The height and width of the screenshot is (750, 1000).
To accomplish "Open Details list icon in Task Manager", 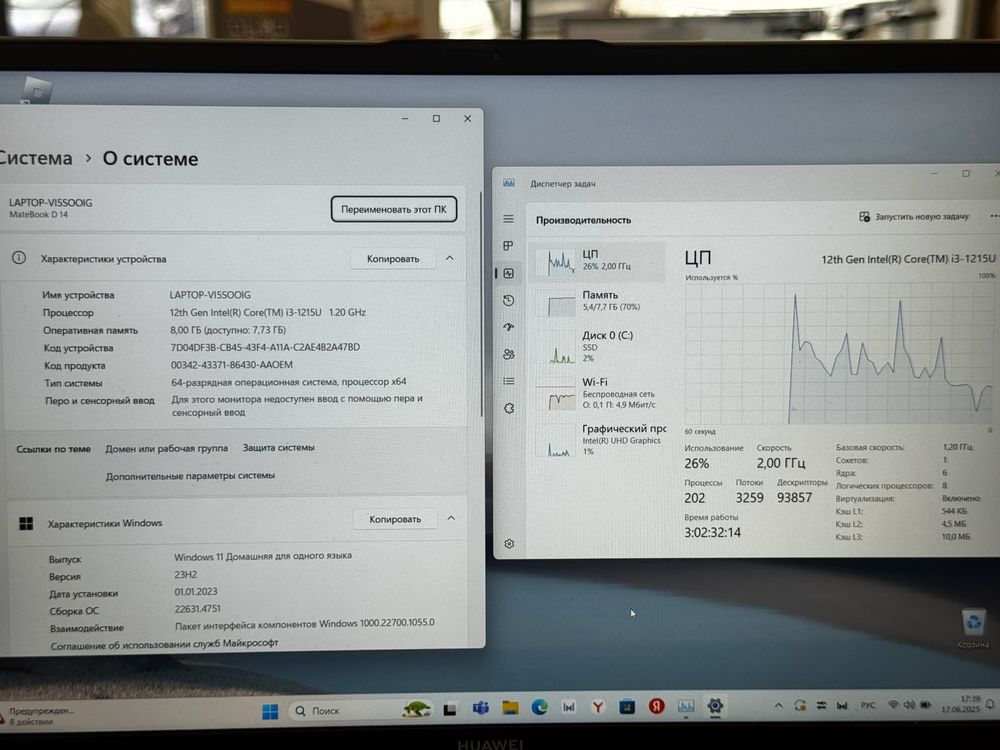I will (x=508, y=381).
